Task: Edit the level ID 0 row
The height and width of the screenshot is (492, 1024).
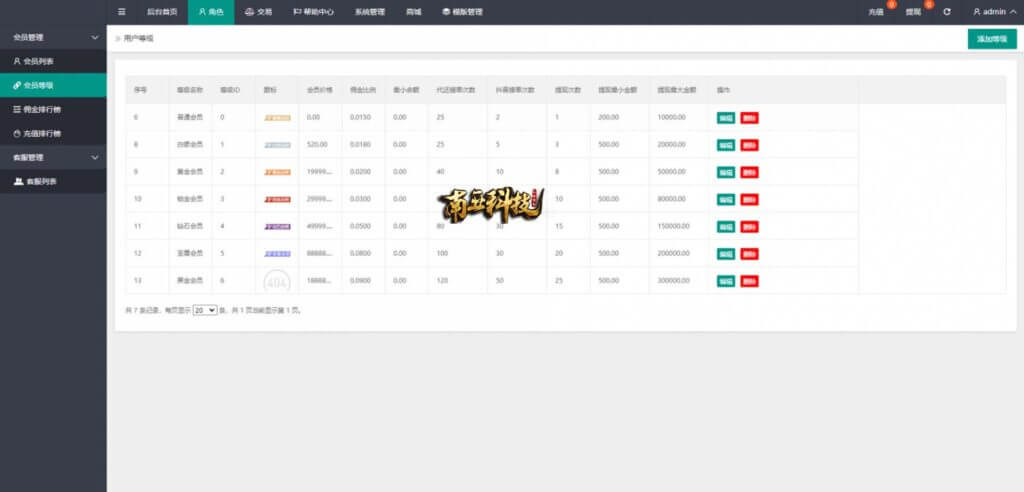Action: (726, 118)
